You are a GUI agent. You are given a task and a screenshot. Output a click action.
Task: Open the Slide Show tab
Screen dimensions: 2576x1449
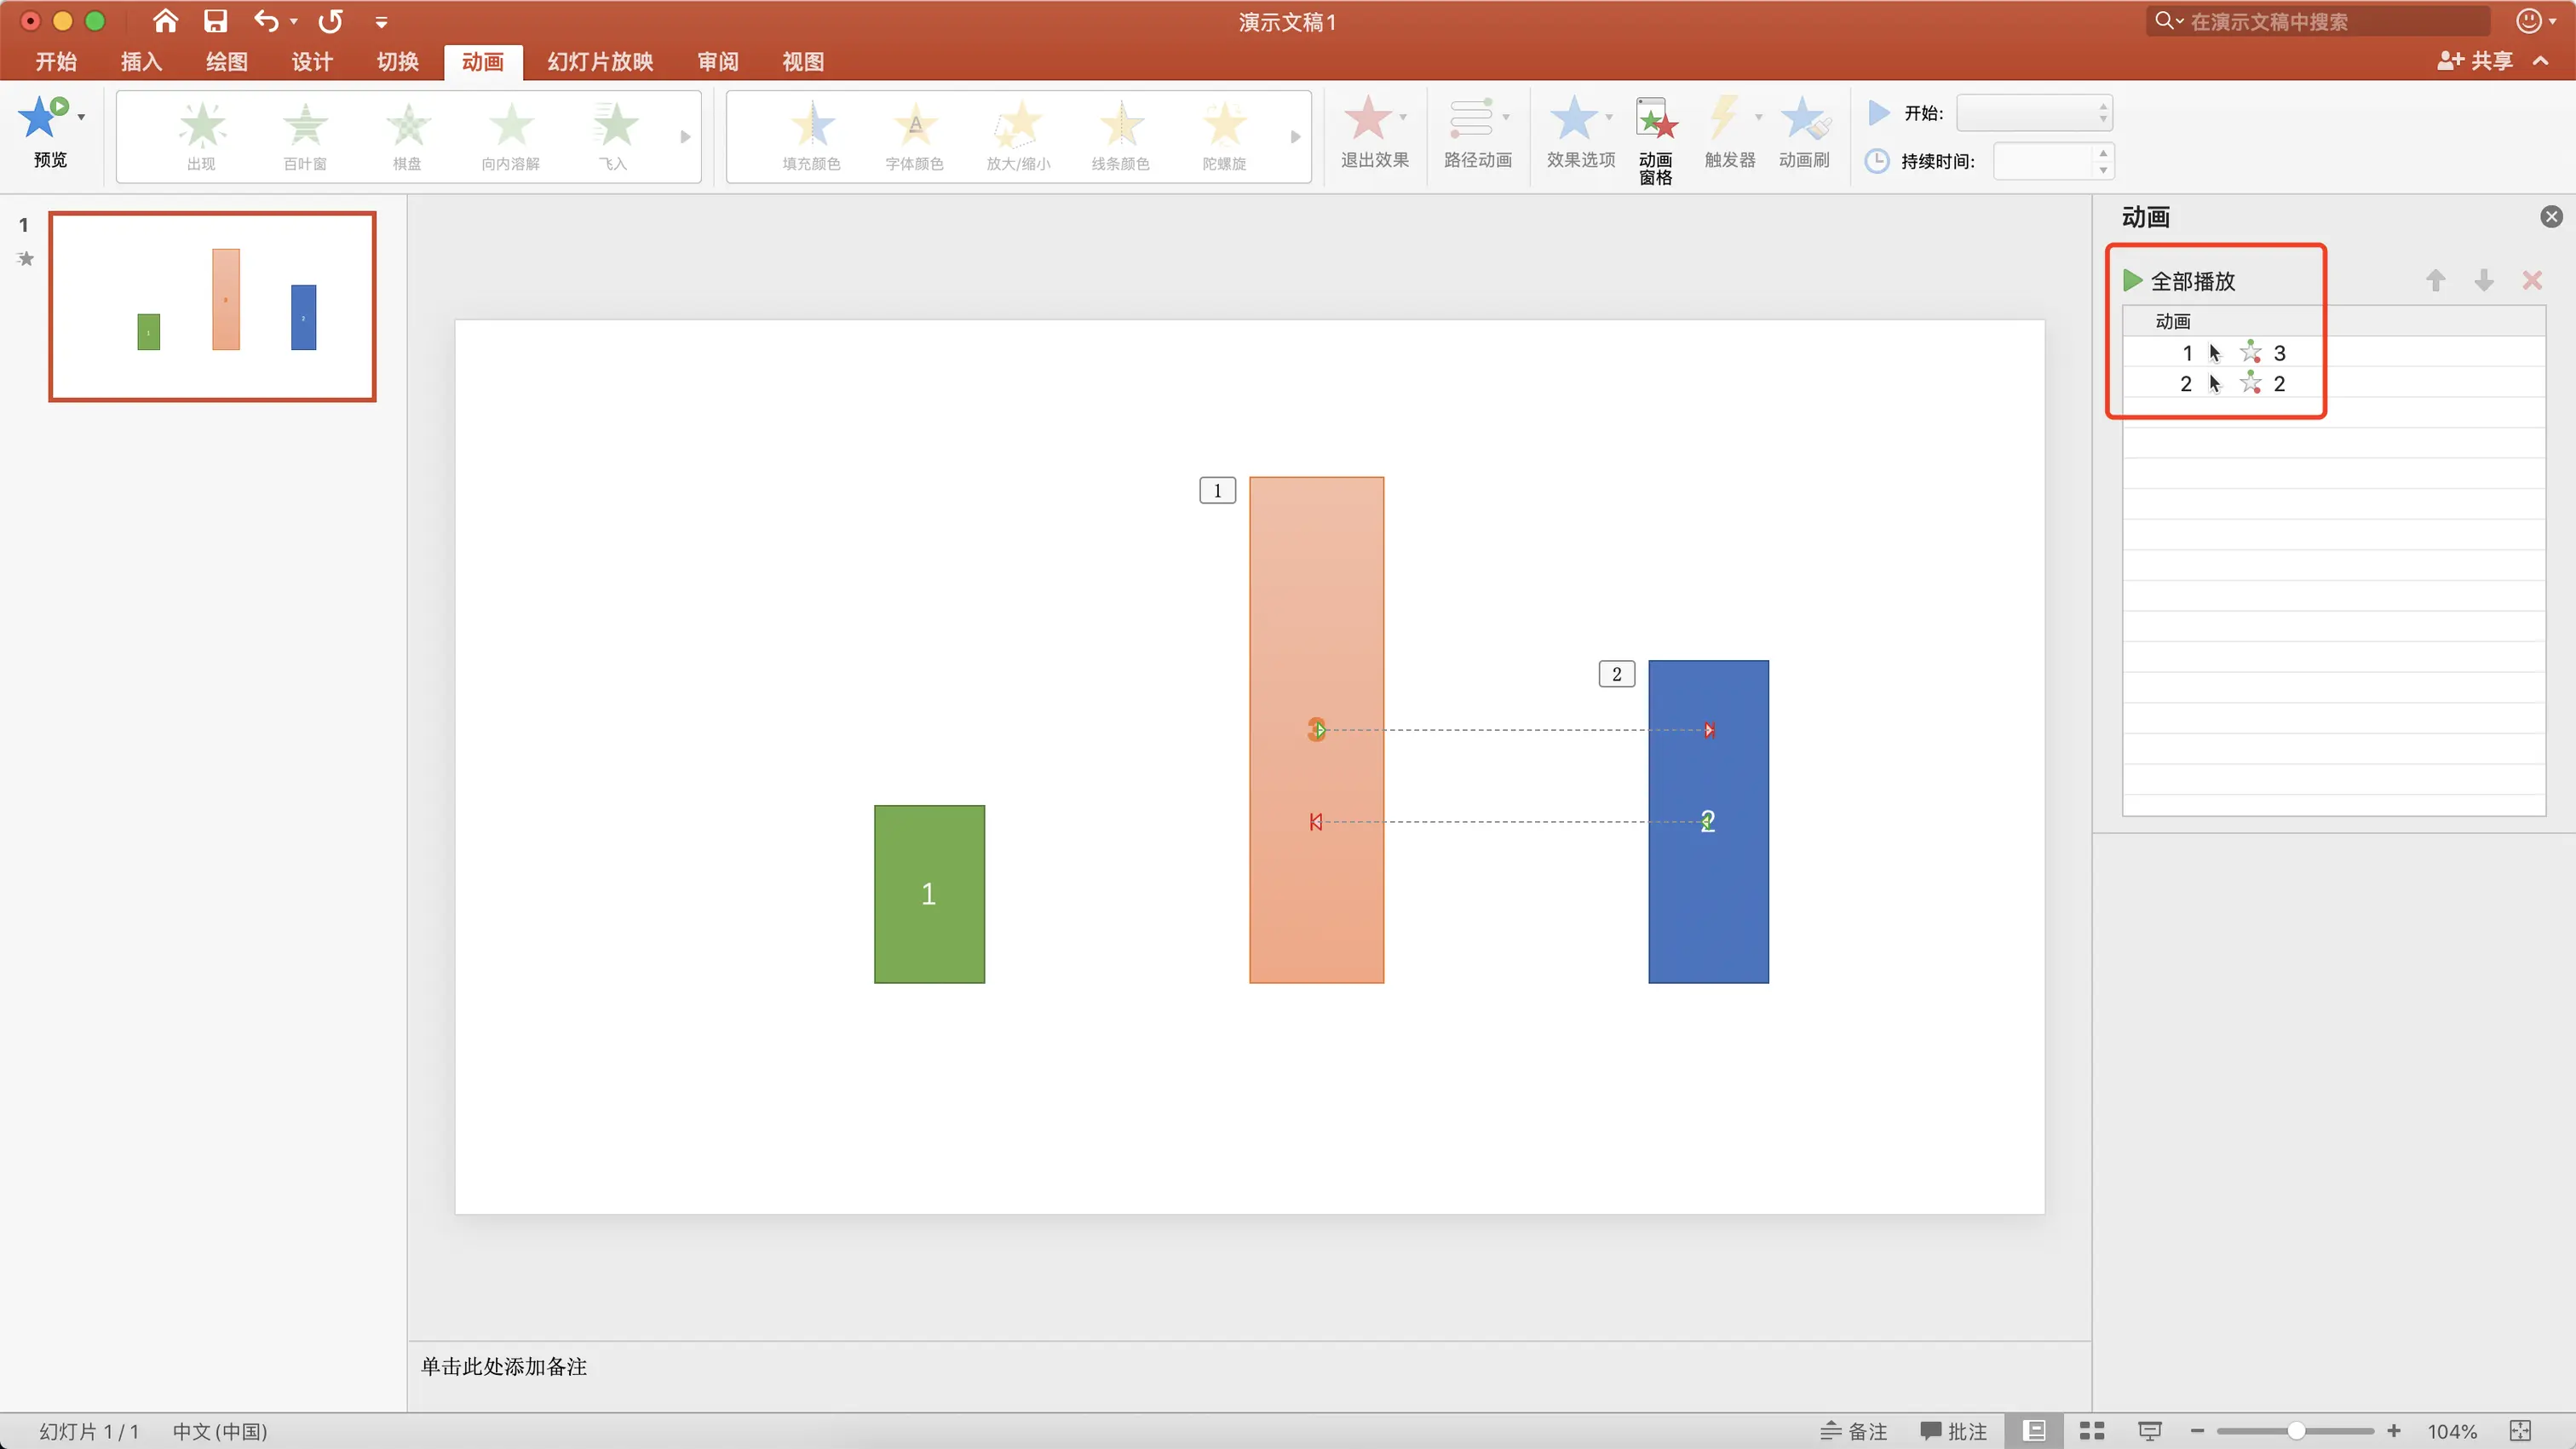[600, 62]
